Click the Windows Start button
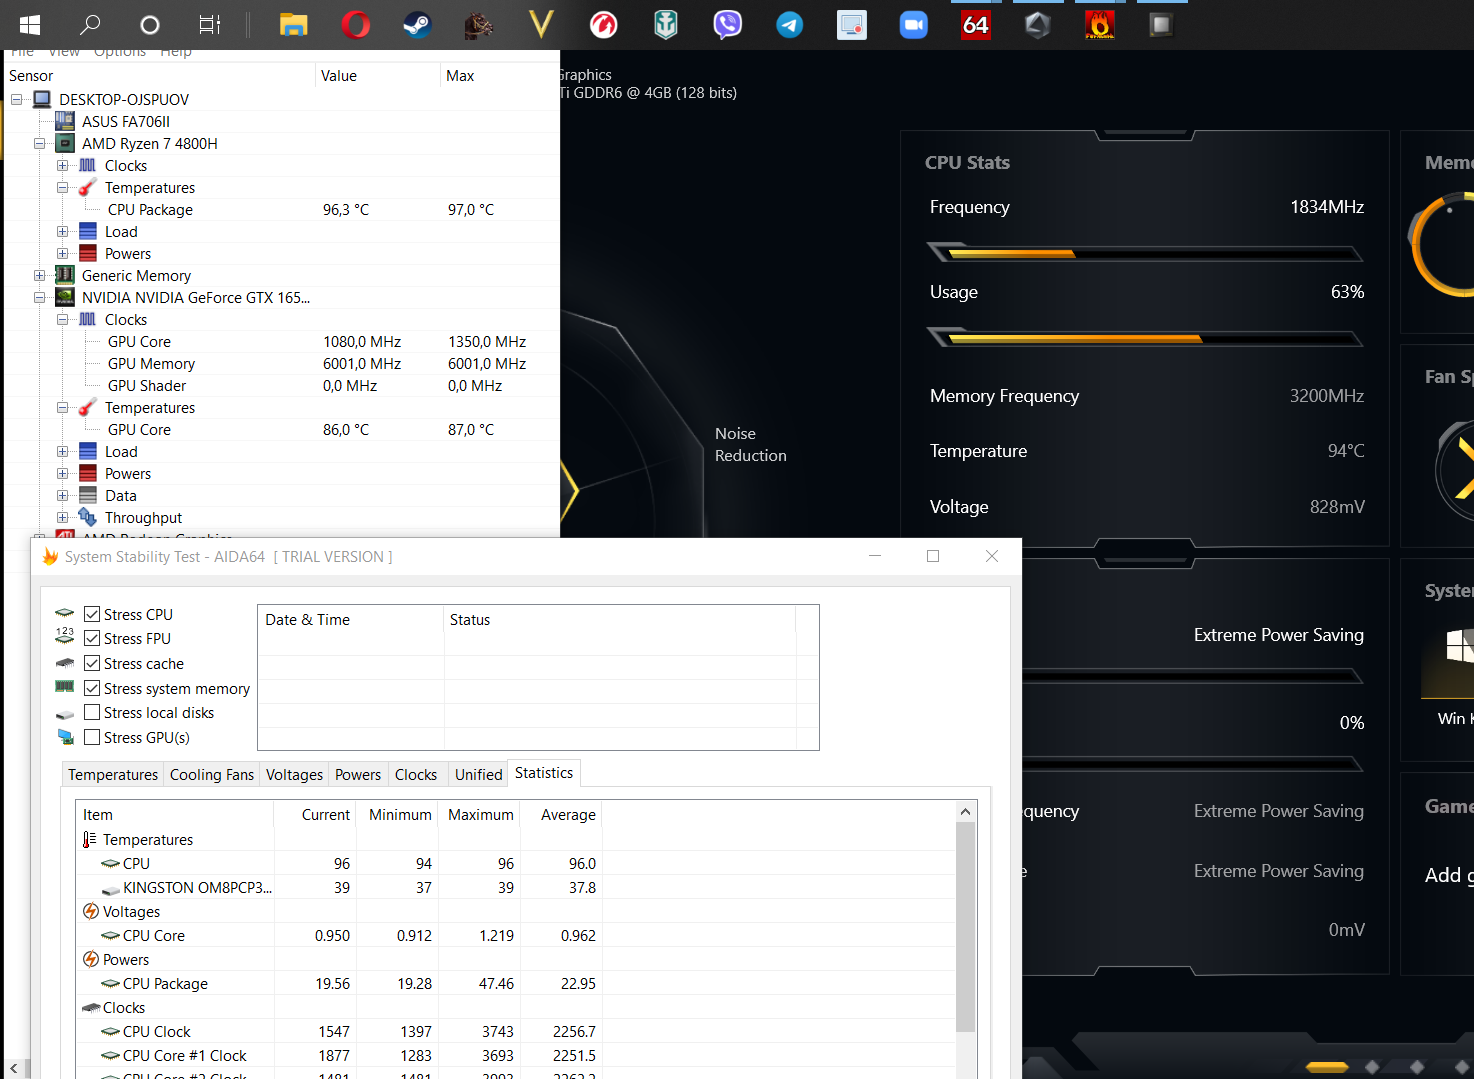The height and width of the screenshot is (1079, 1474). 30,24
